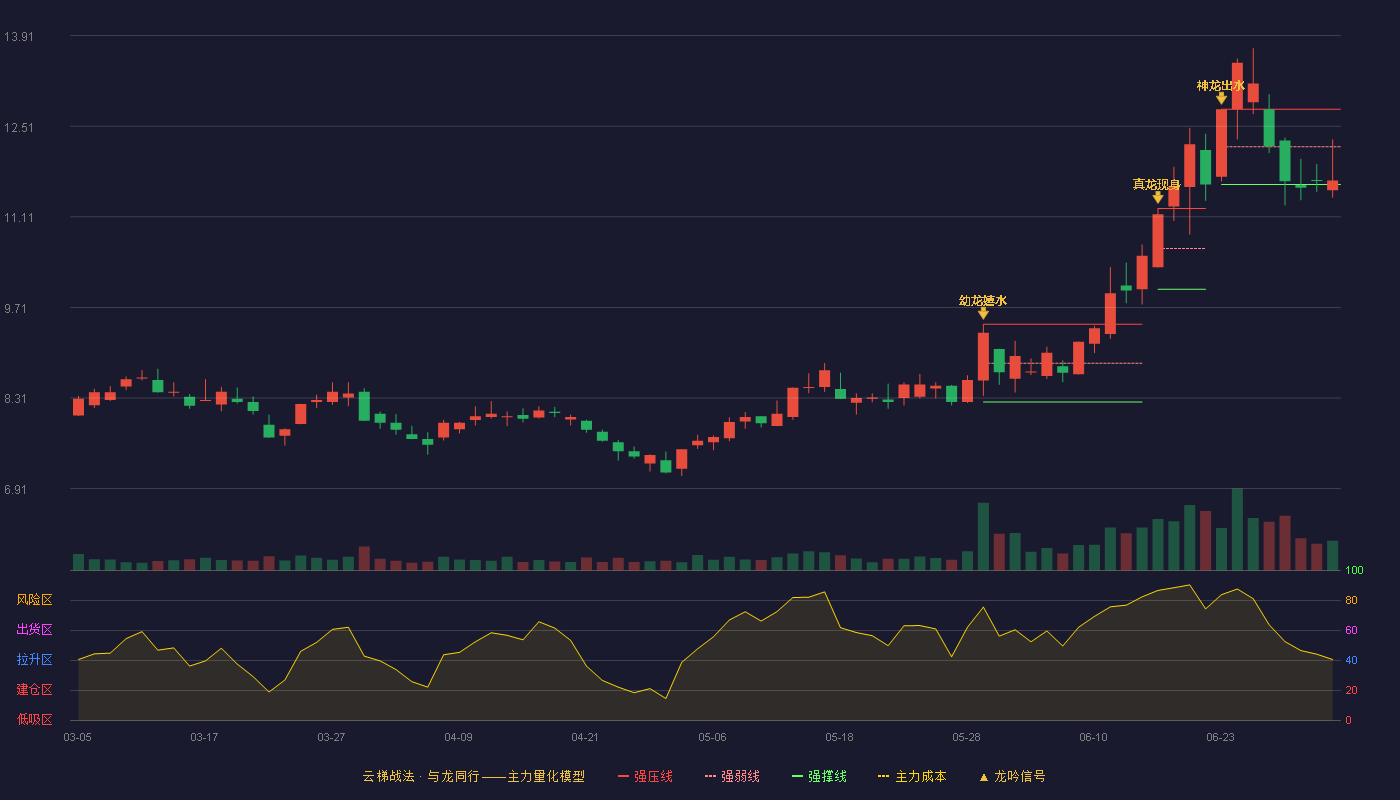
Task: Click the 9.71 price axis label
Action: (x=18, y=309)
